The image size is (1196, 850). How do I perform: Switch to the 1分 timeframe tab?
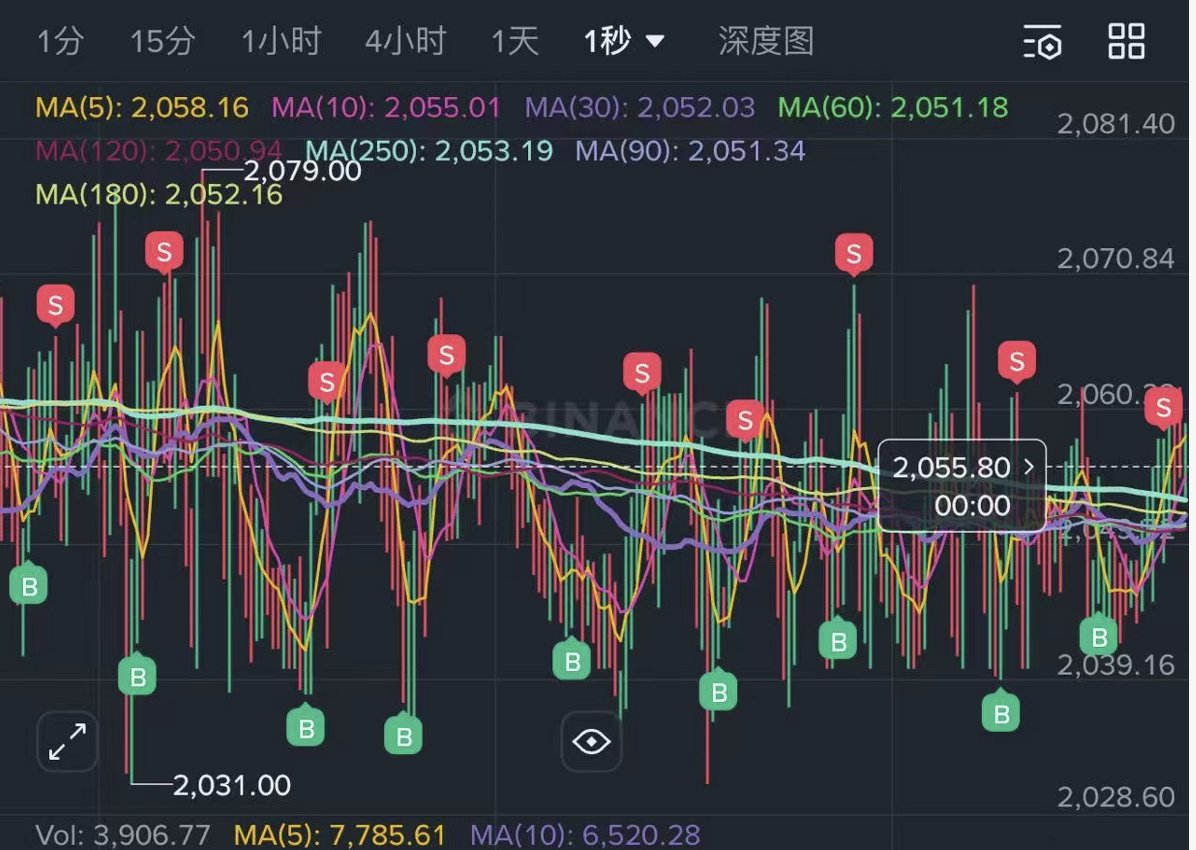(x=60, y=42)
